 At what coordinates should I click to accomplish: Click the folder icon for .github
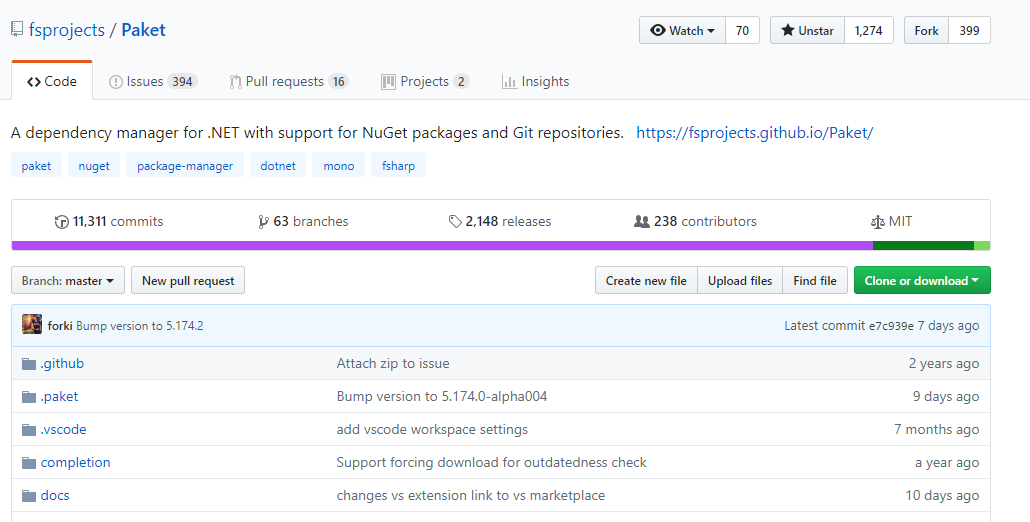click(29, 364)
